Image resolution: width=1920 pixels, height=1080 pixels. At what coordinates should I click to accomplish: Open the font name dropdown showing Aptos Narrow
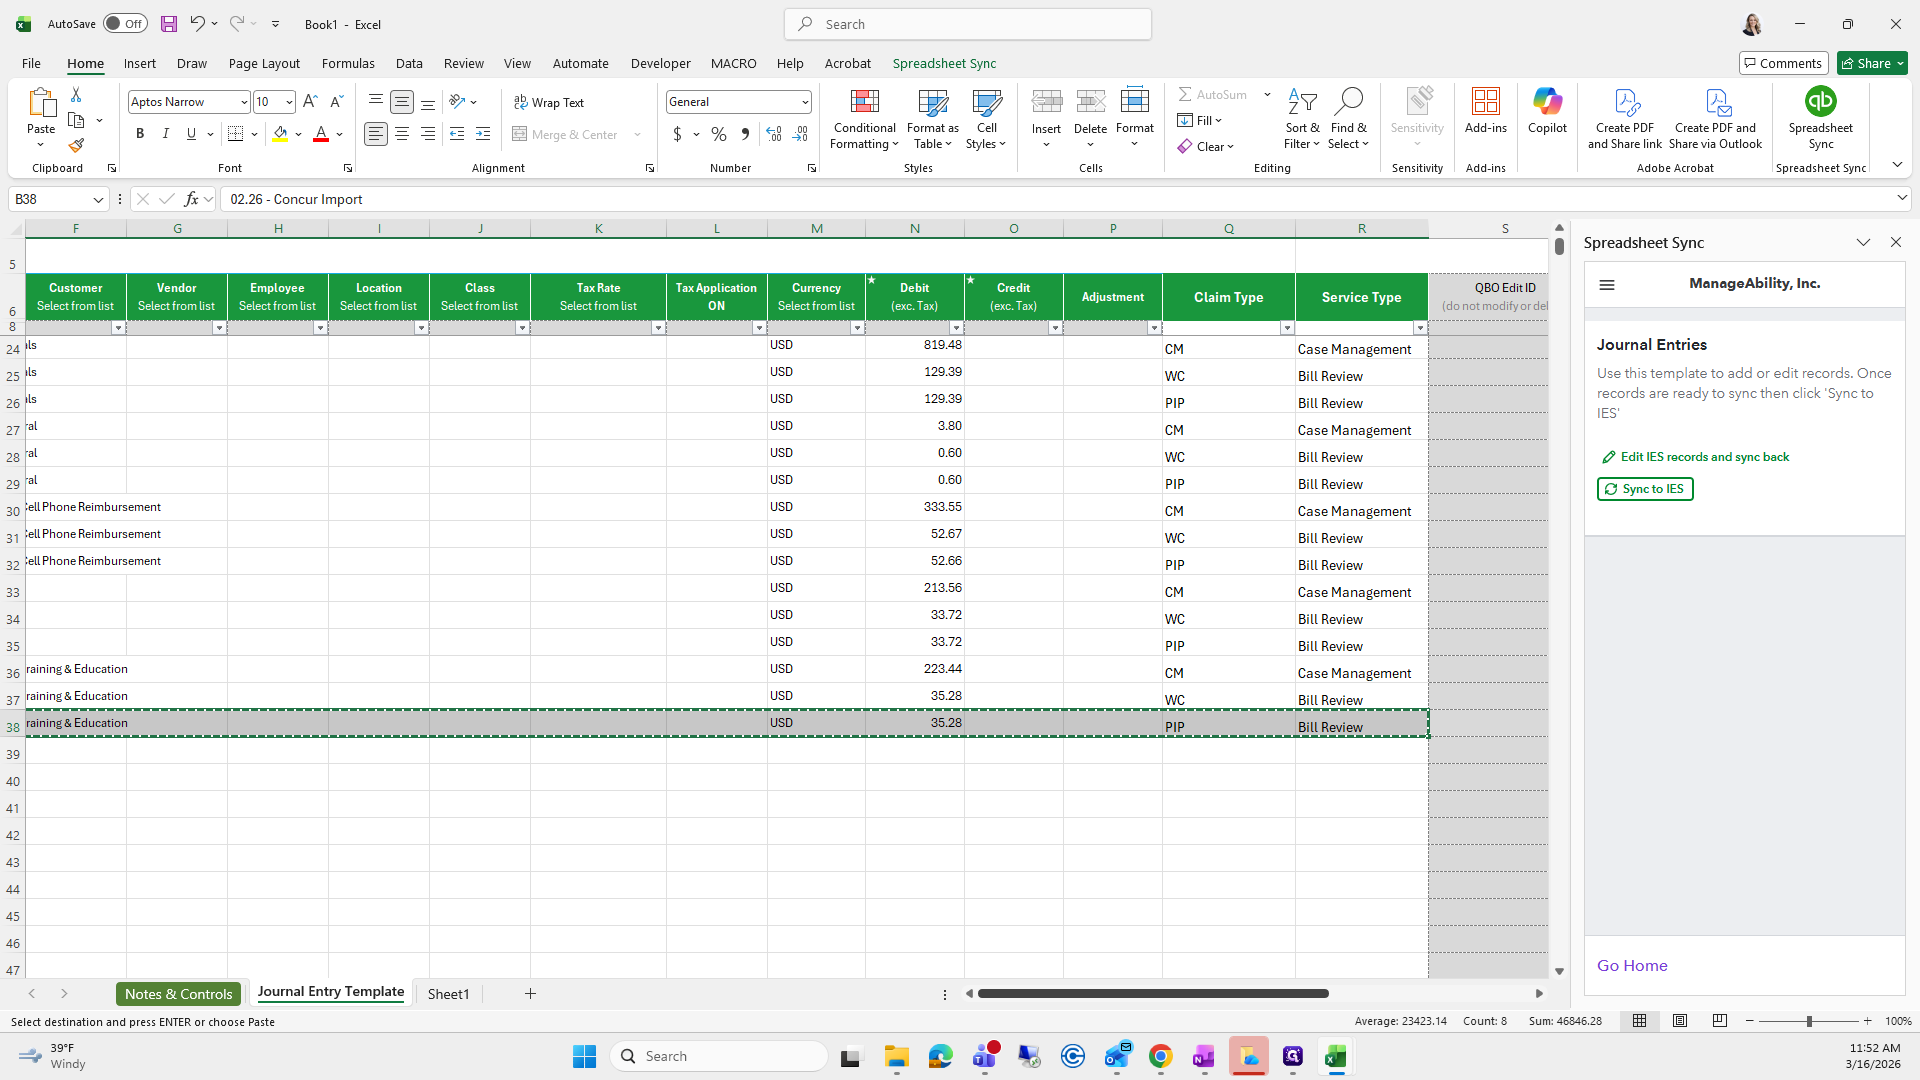pyautogui.click(x=243, y=102)
